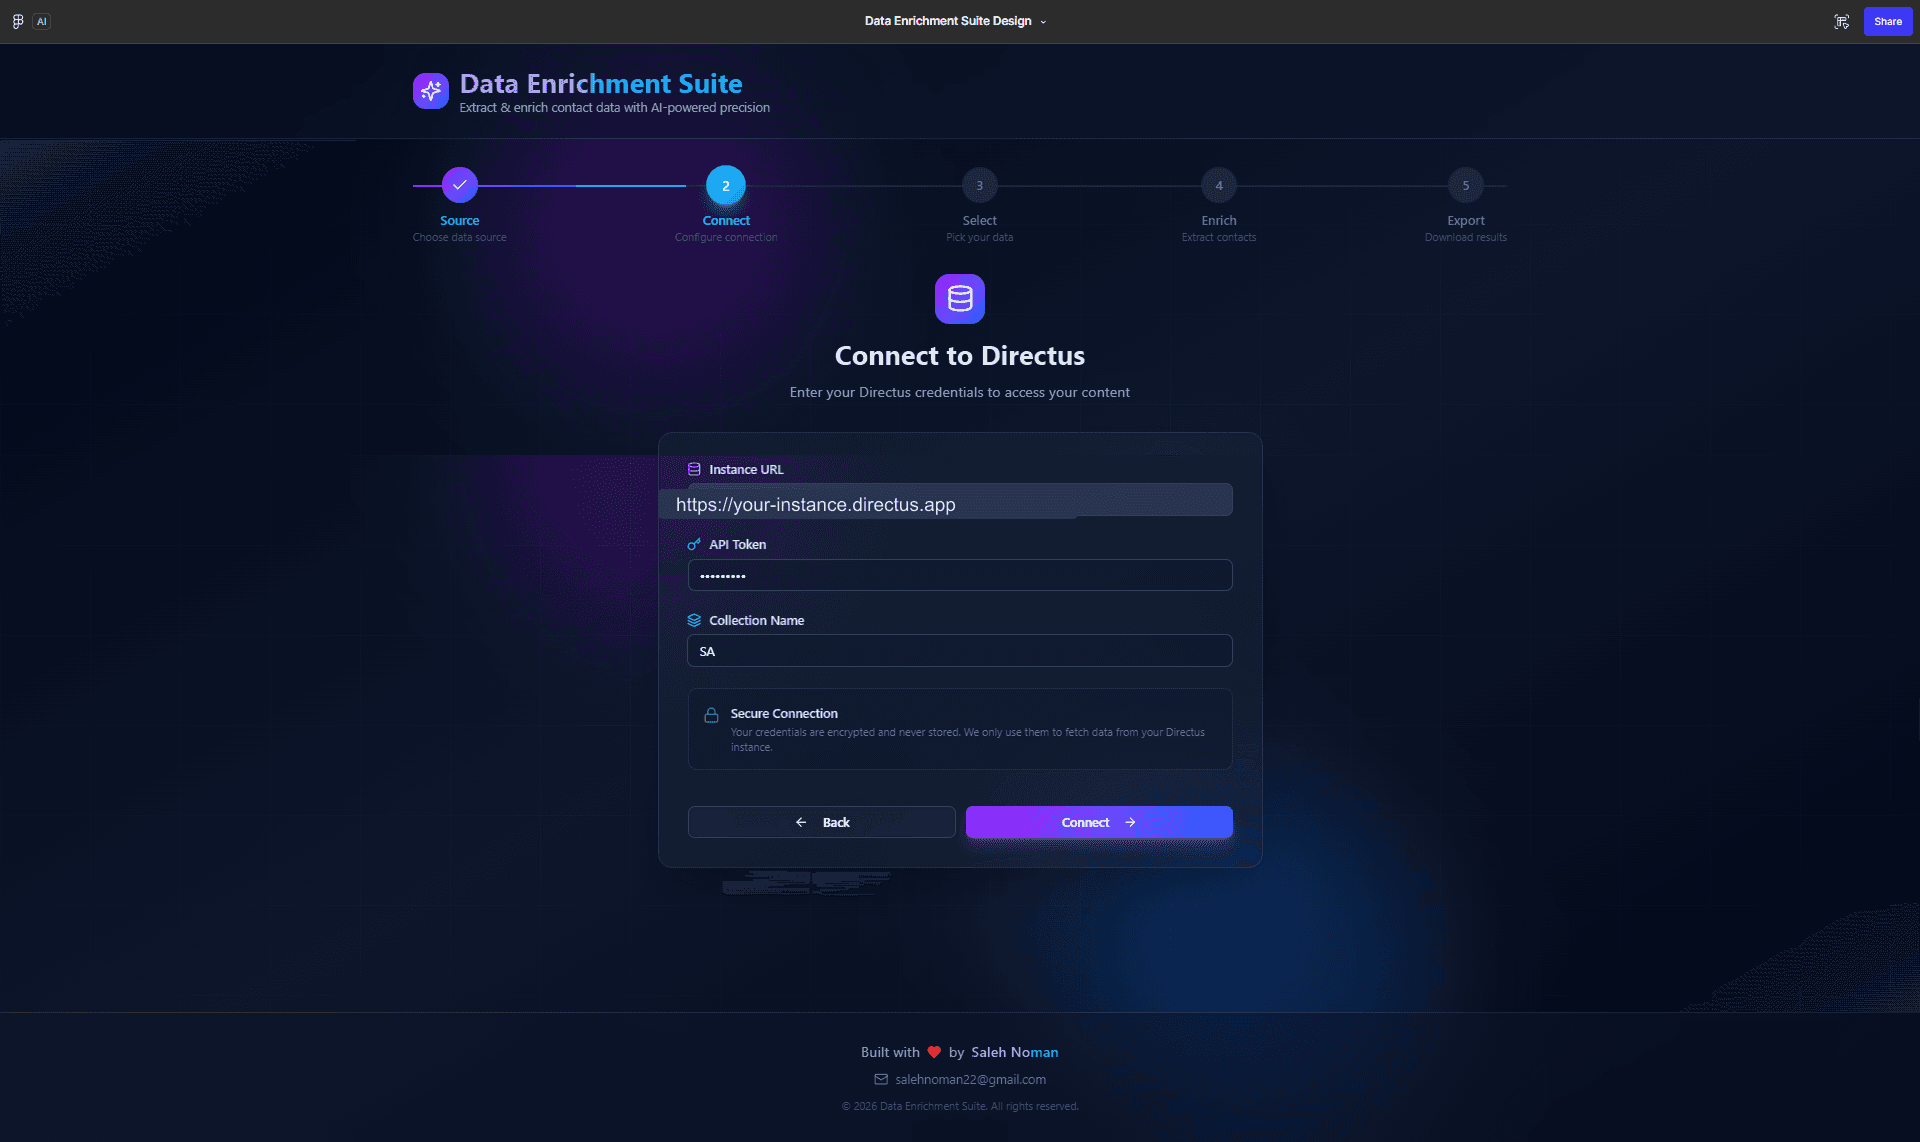Click the Connect to Directus heading
The image size is (1920, 1142).
tap(960, 356)
